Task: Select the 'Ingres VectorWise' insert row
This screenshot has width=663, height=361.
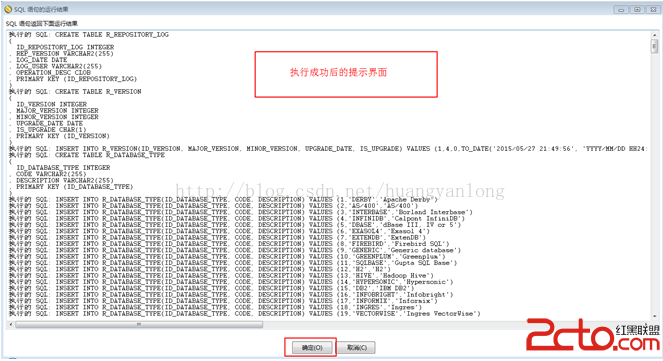Action: pos(244,314)
